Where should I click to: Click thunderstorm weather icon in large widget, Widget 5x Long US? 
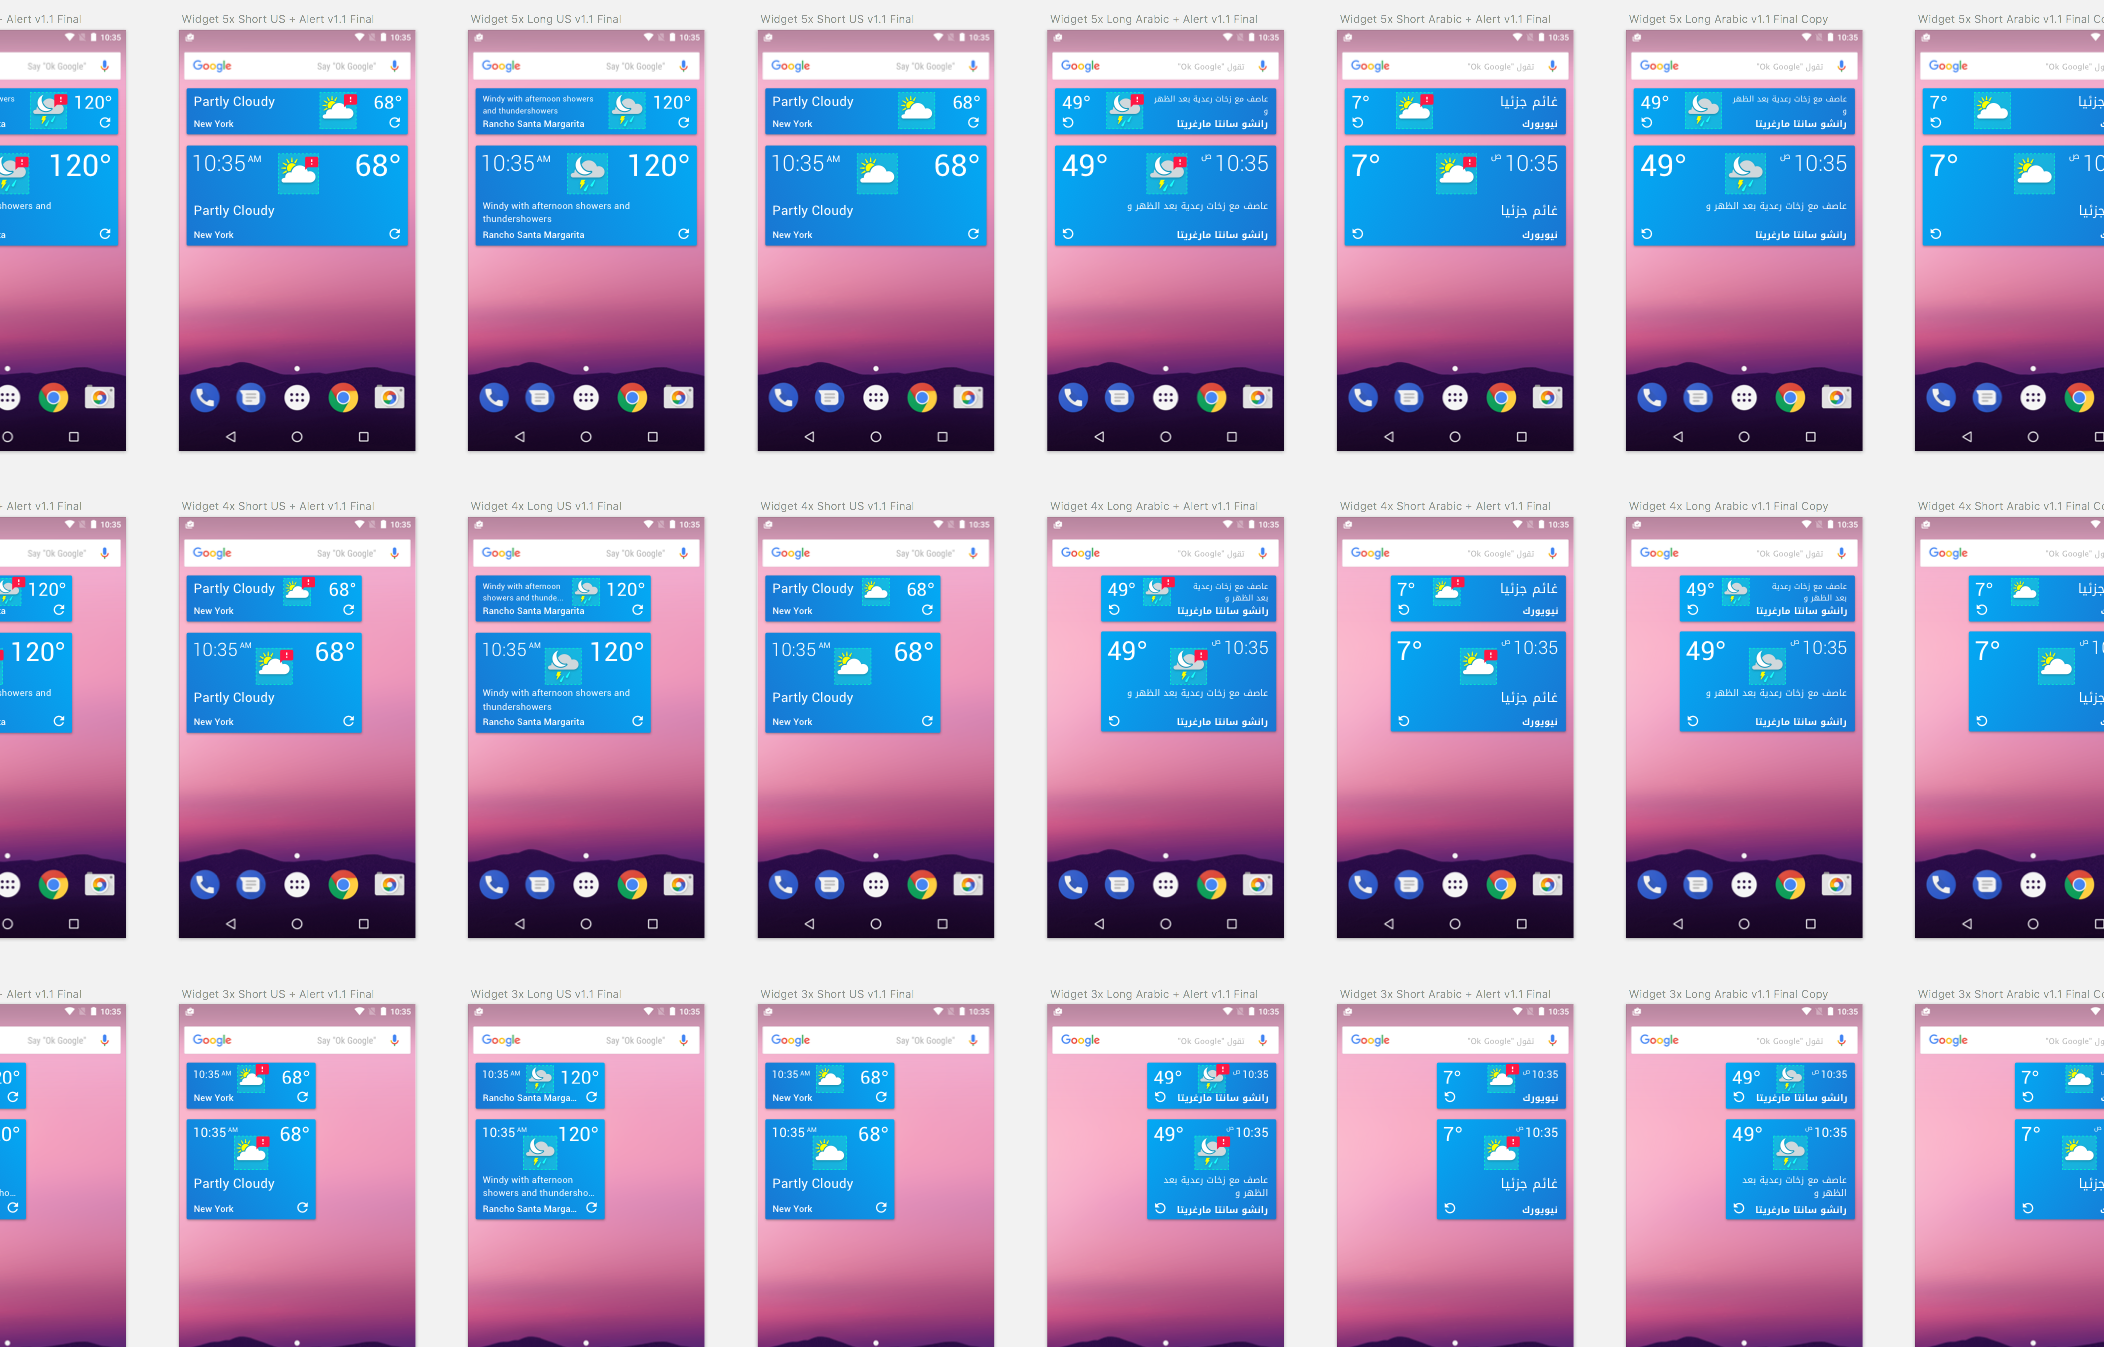pyautogui.click(x=588, y=173)
